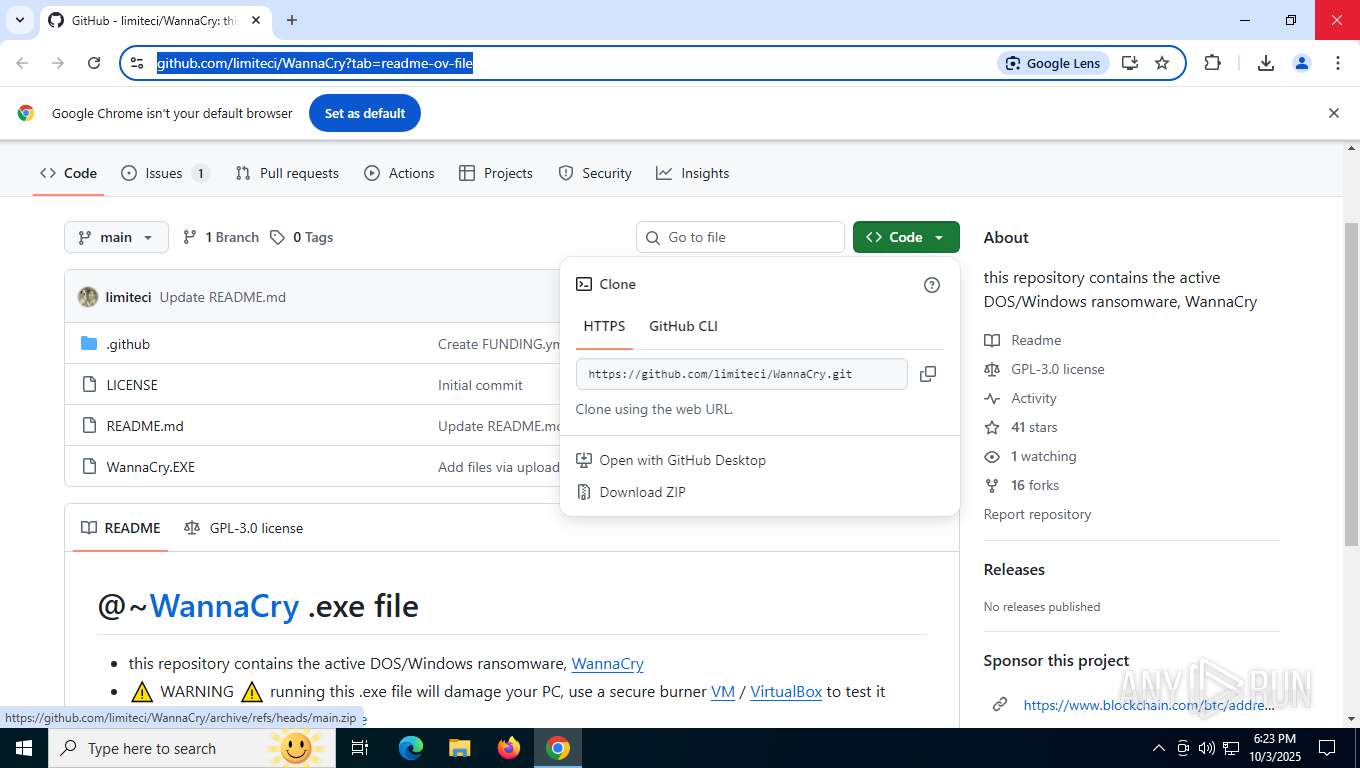Screen dimensions: 1360x768
Task: Open the Issues tab
Action: click(165, 173)
